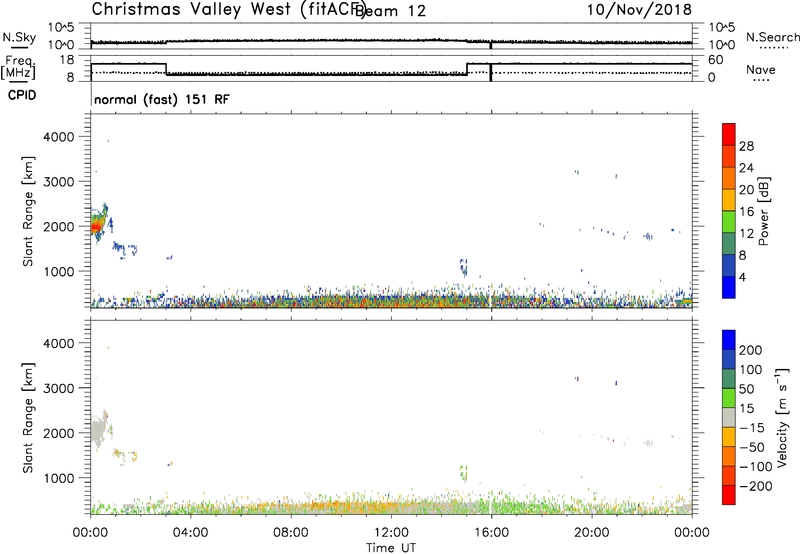Click the "4000" range tick of Power panel
This screenshot has width=800, height=554.
pos(58,137)
